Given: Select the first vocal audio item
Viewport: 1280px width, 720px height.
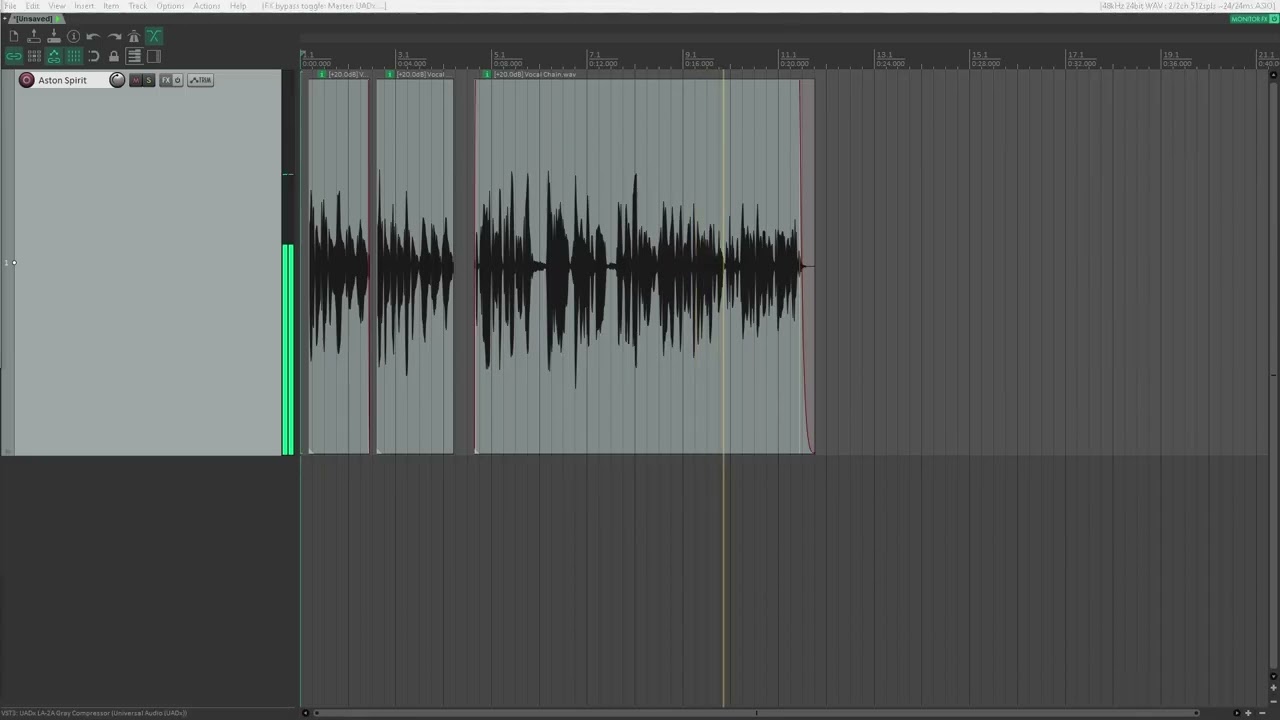Looking at the screenshot, I should (338, 265).
